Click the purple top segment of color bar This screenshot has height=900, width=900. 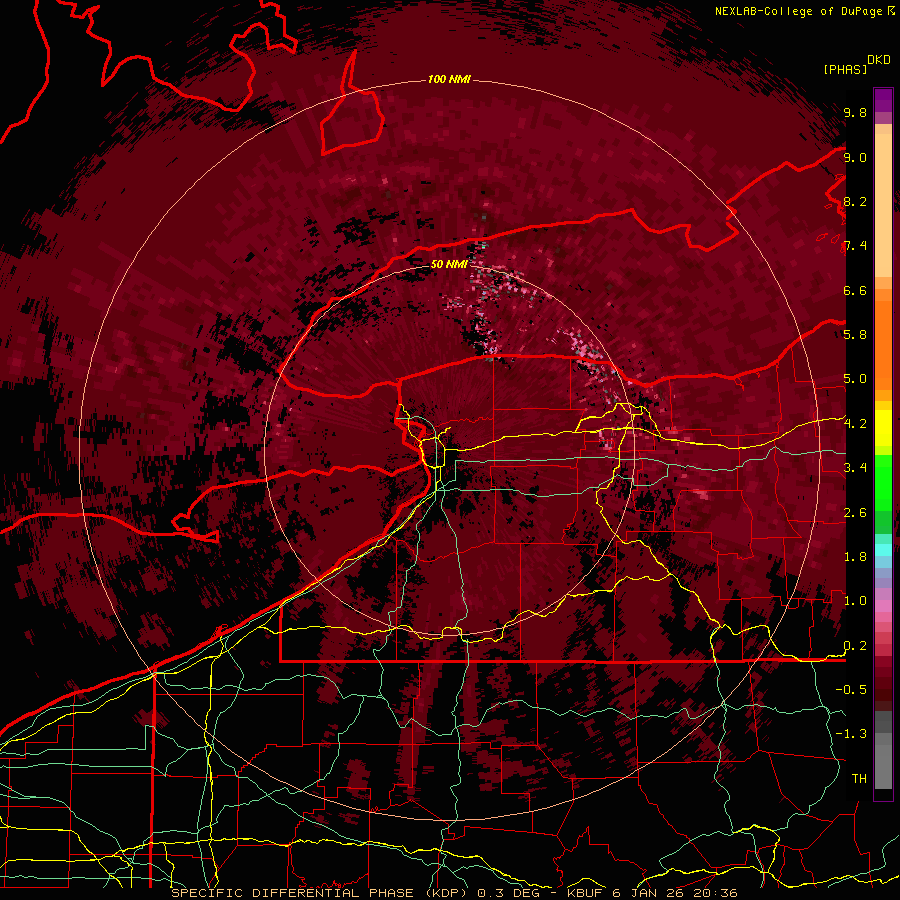tap(883, 100)
